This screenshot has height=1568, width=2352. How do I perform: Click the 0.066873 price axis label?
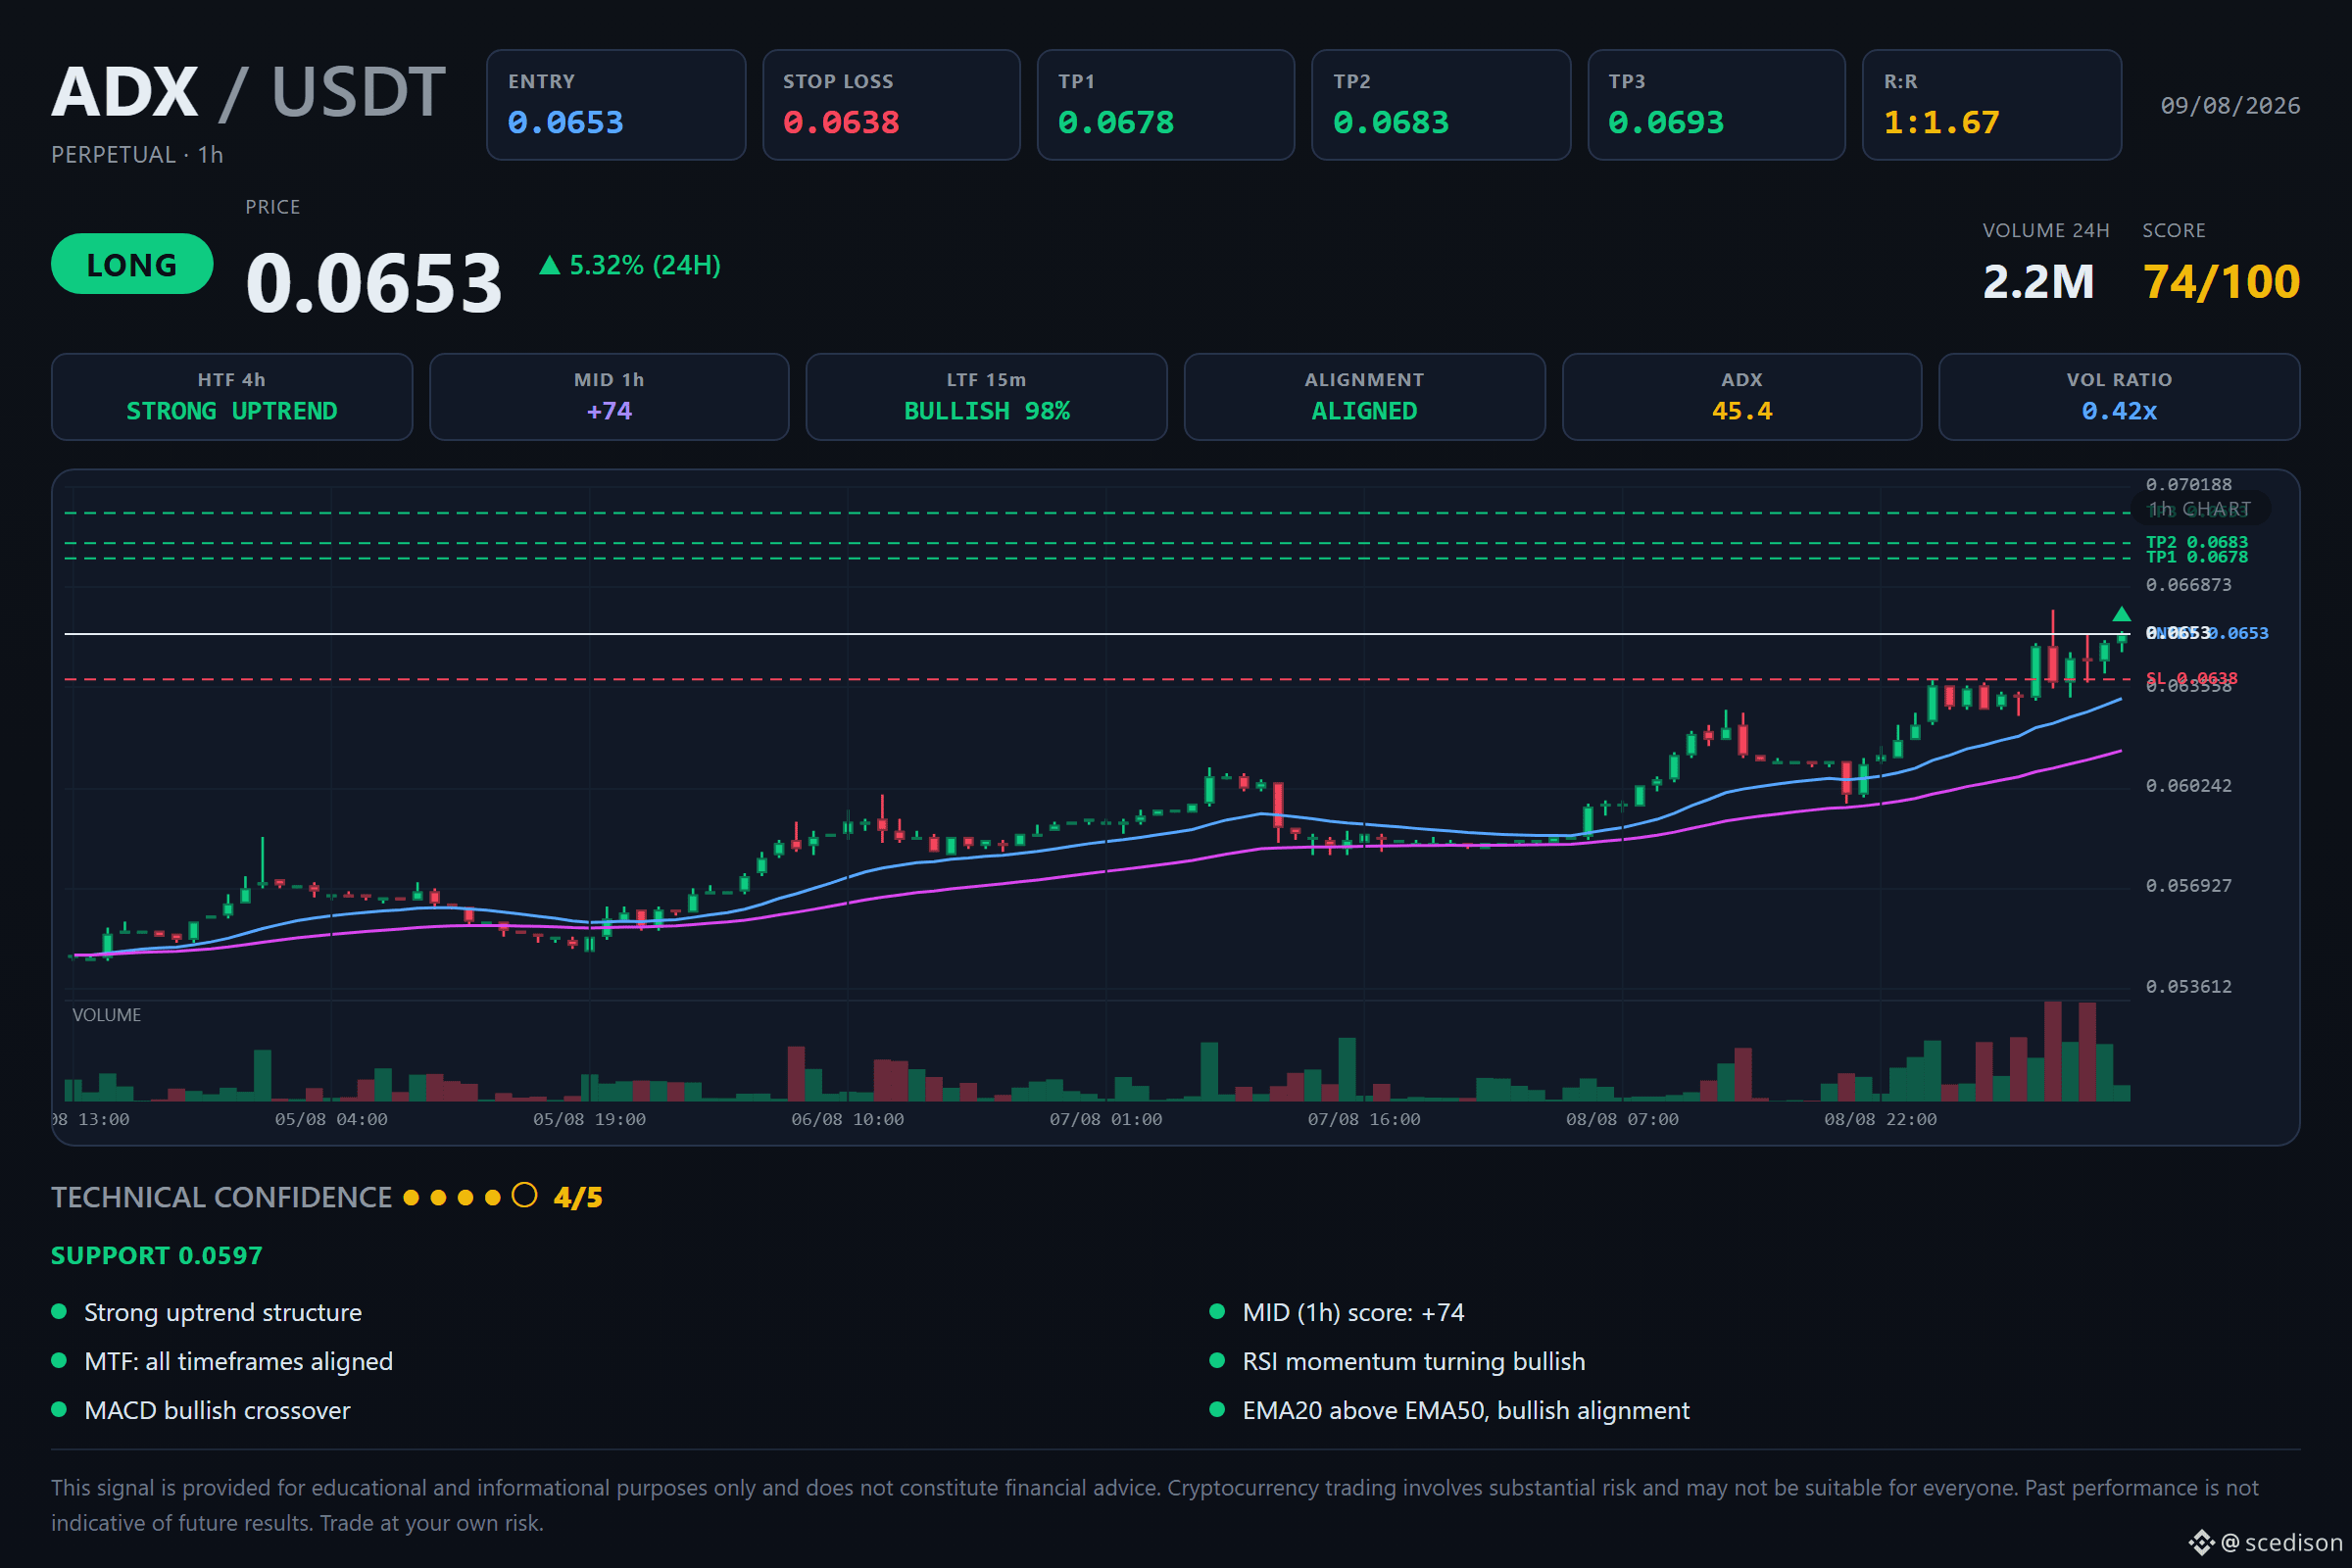pyautogui.click(x=2188, y=585)
